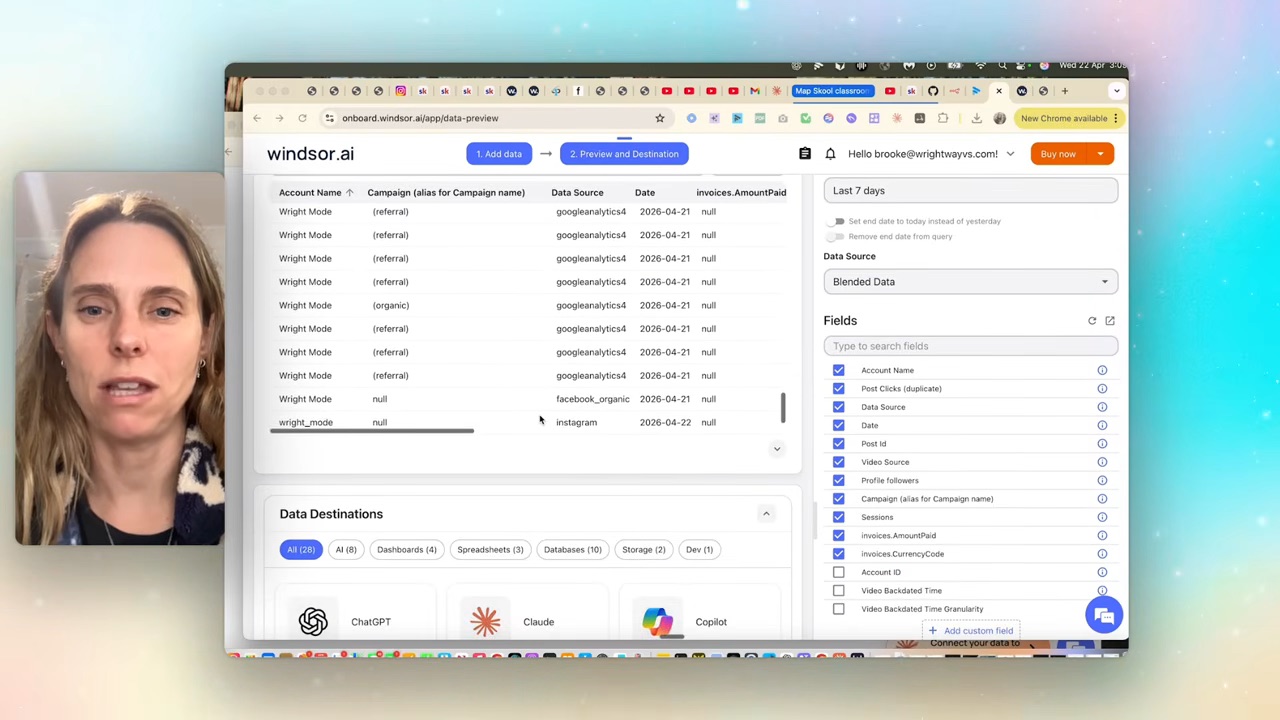The height and width of the screenshot is (720, 1280).
Task: Uncheck Post Clicks (duplicate) field
Action: [x=839, y=389]
